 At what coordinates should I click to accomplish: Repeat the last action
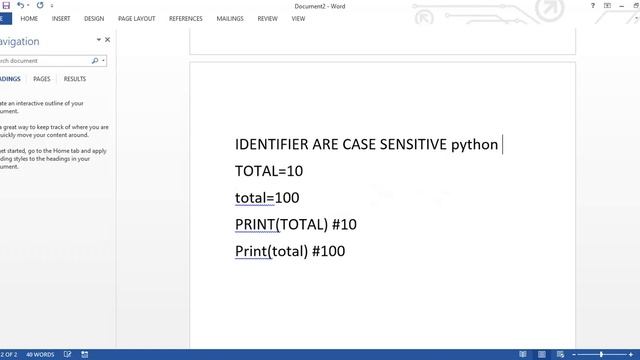tap(40, 5)
